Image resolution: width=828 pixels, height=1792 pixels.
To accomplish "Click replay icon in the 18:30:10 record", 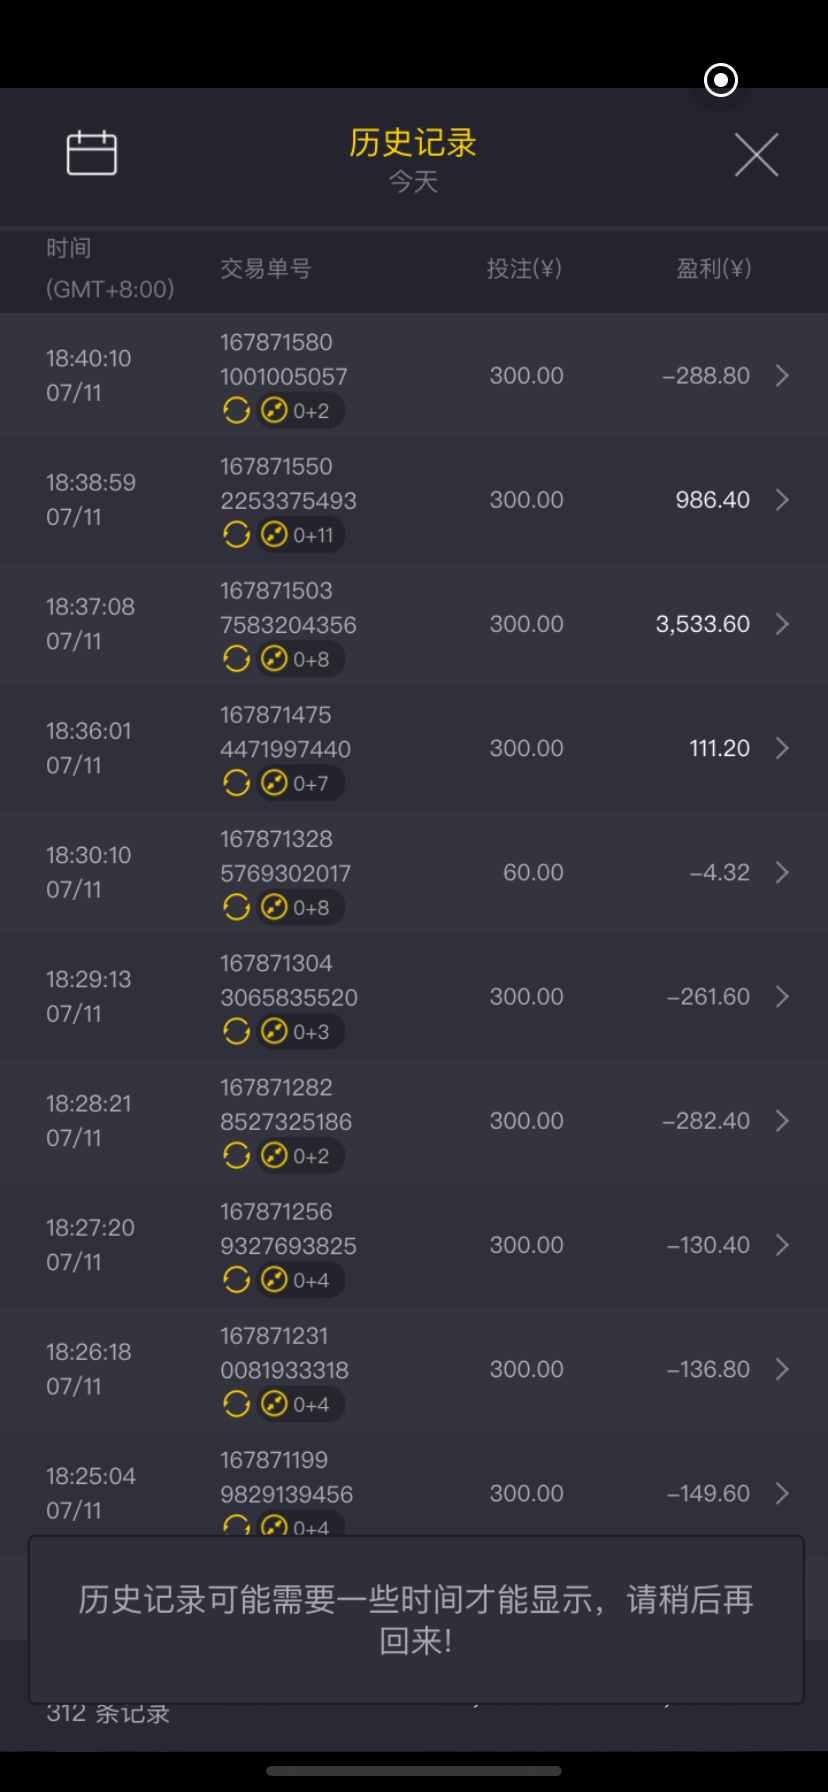I will [236, 907].
